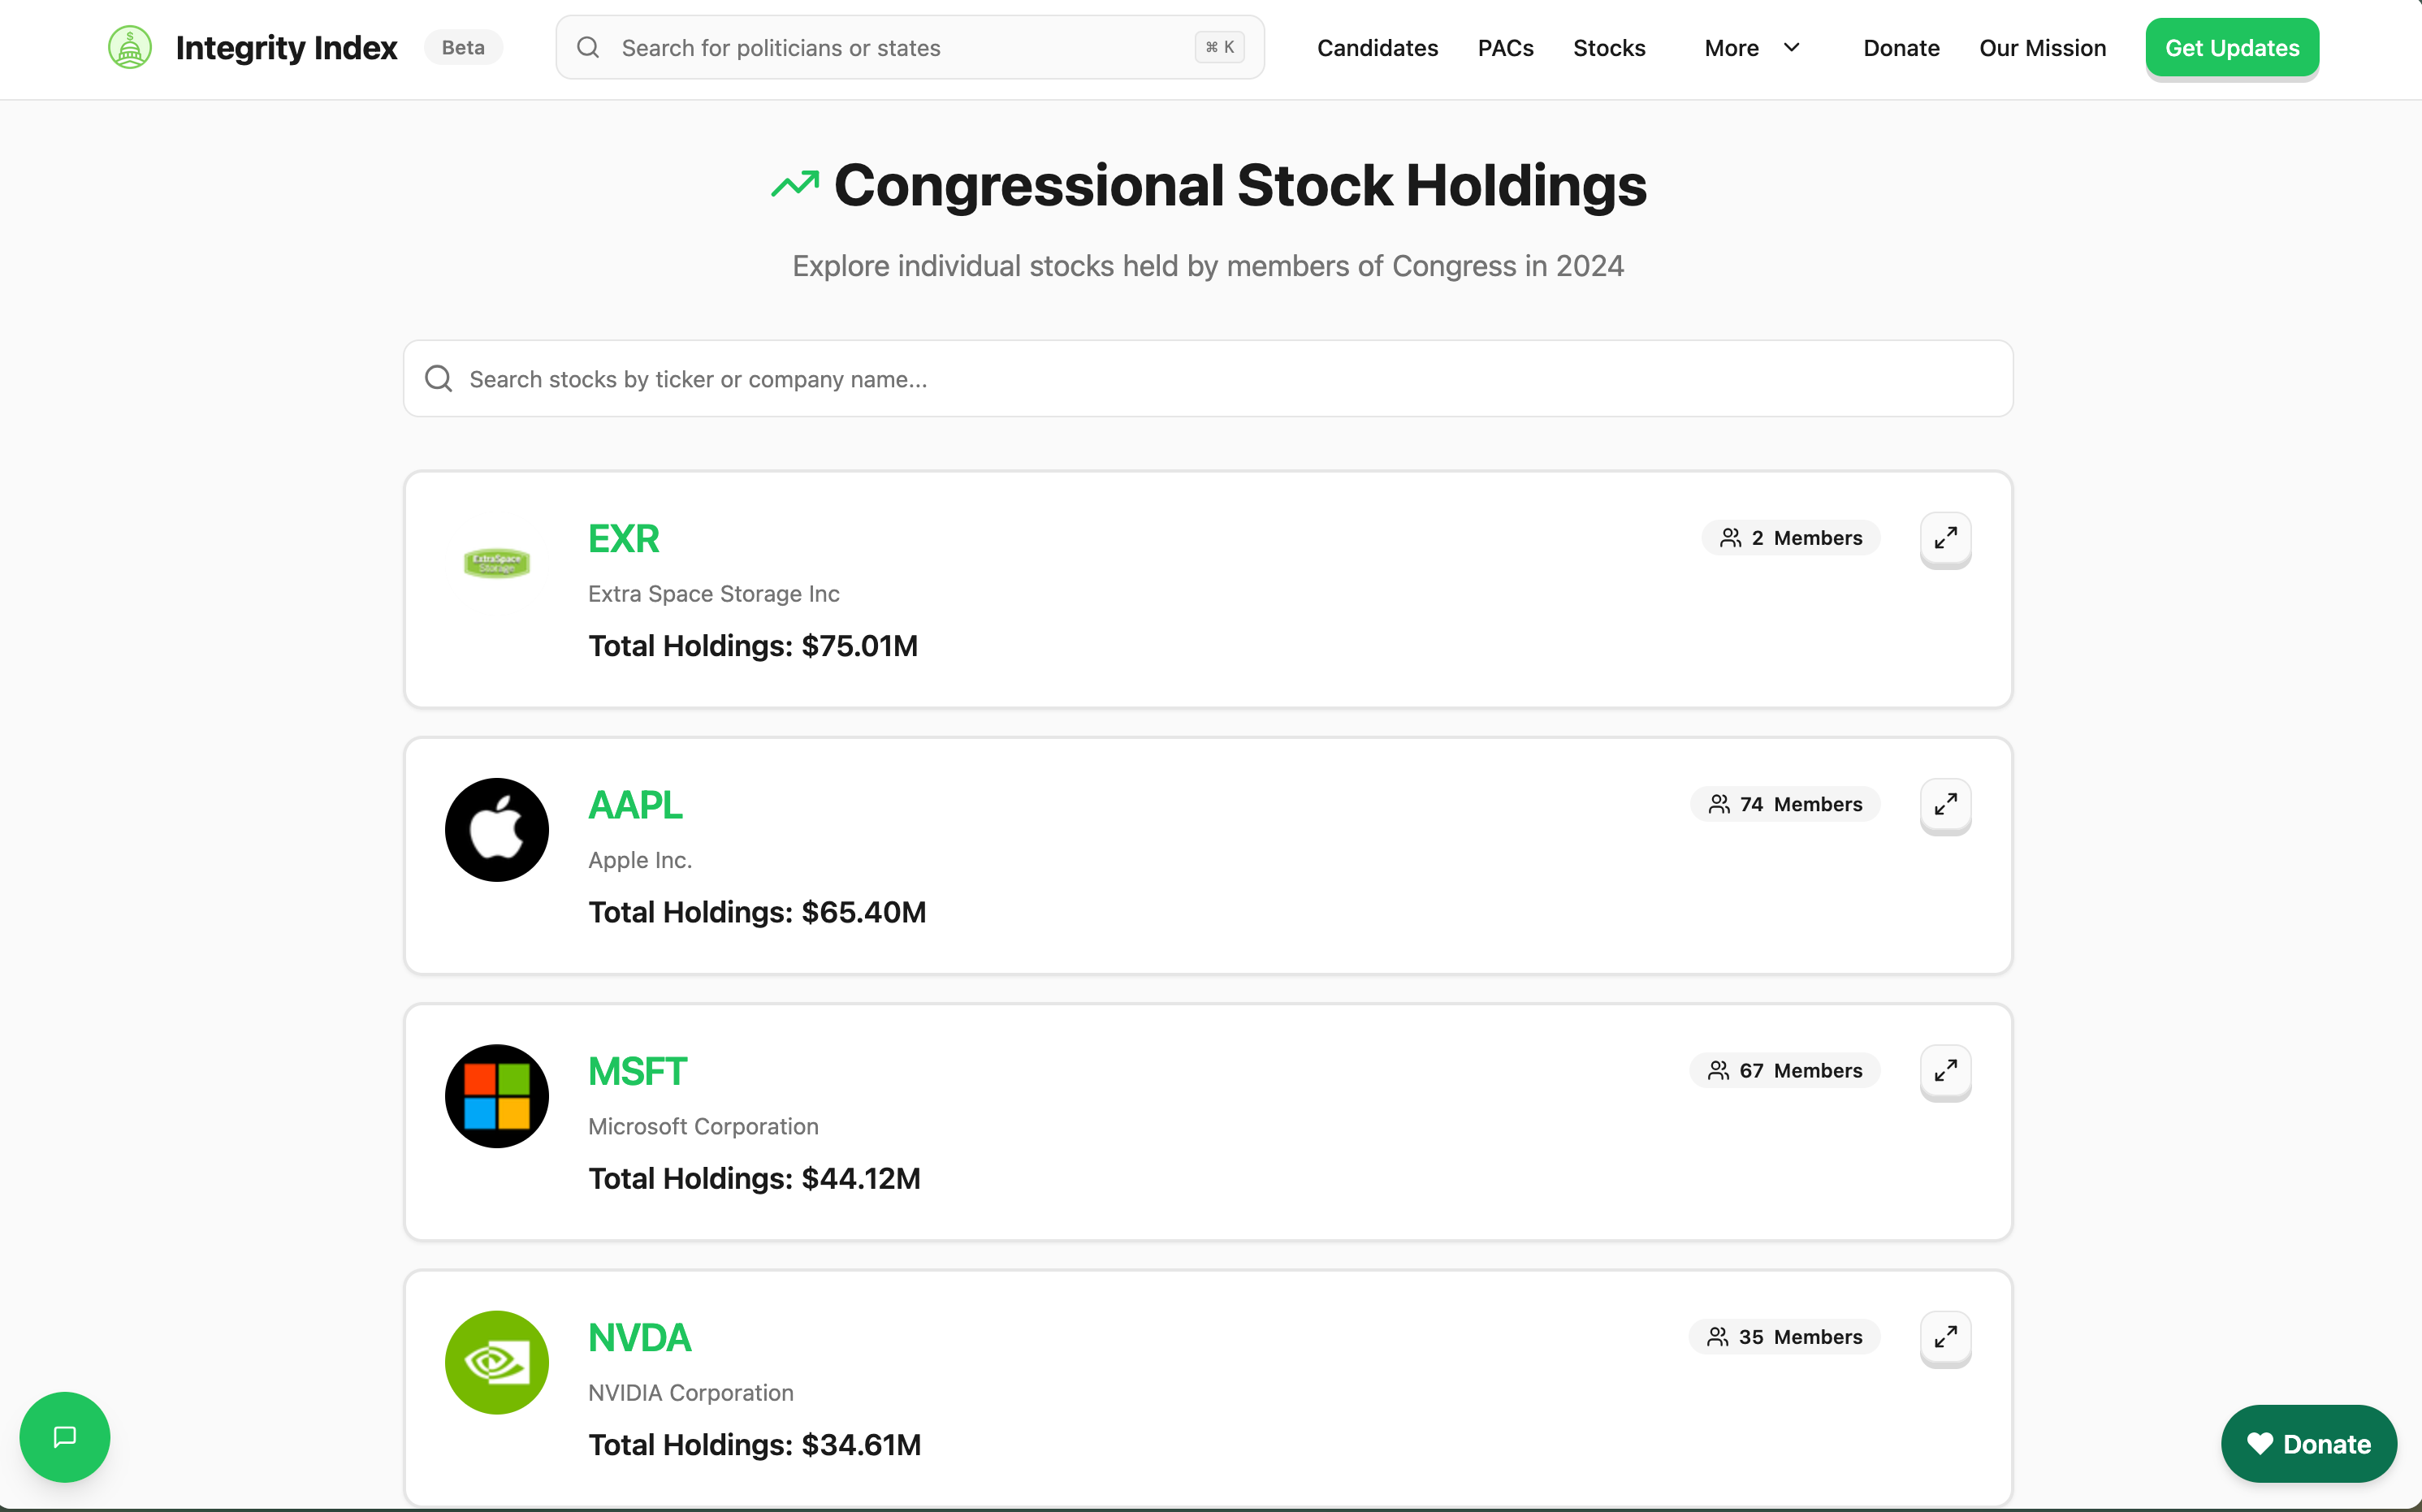
Task: Click the heart icon in the floating Donate button
Action: pos(2261,1443)
